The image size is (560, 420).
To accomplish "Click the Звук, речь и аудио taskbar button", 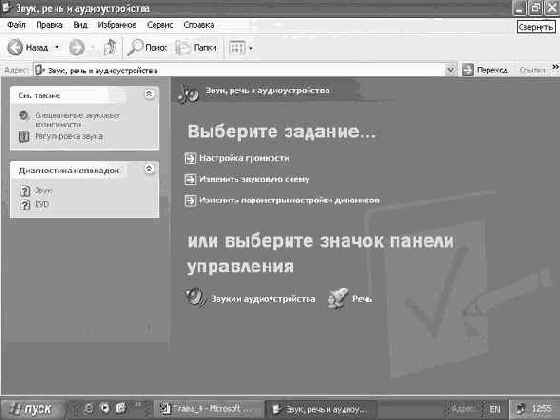I will click(321, 409).
